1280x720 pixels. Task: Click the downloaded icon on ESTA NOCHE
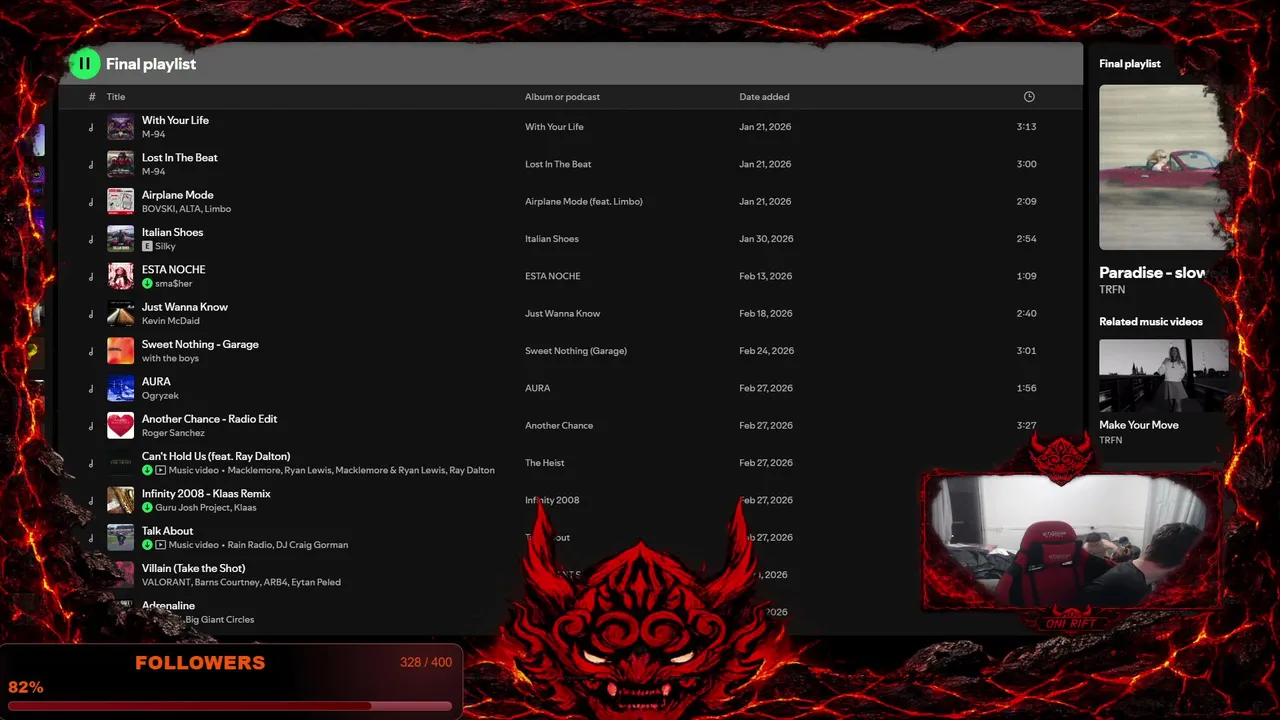[147, 284]
